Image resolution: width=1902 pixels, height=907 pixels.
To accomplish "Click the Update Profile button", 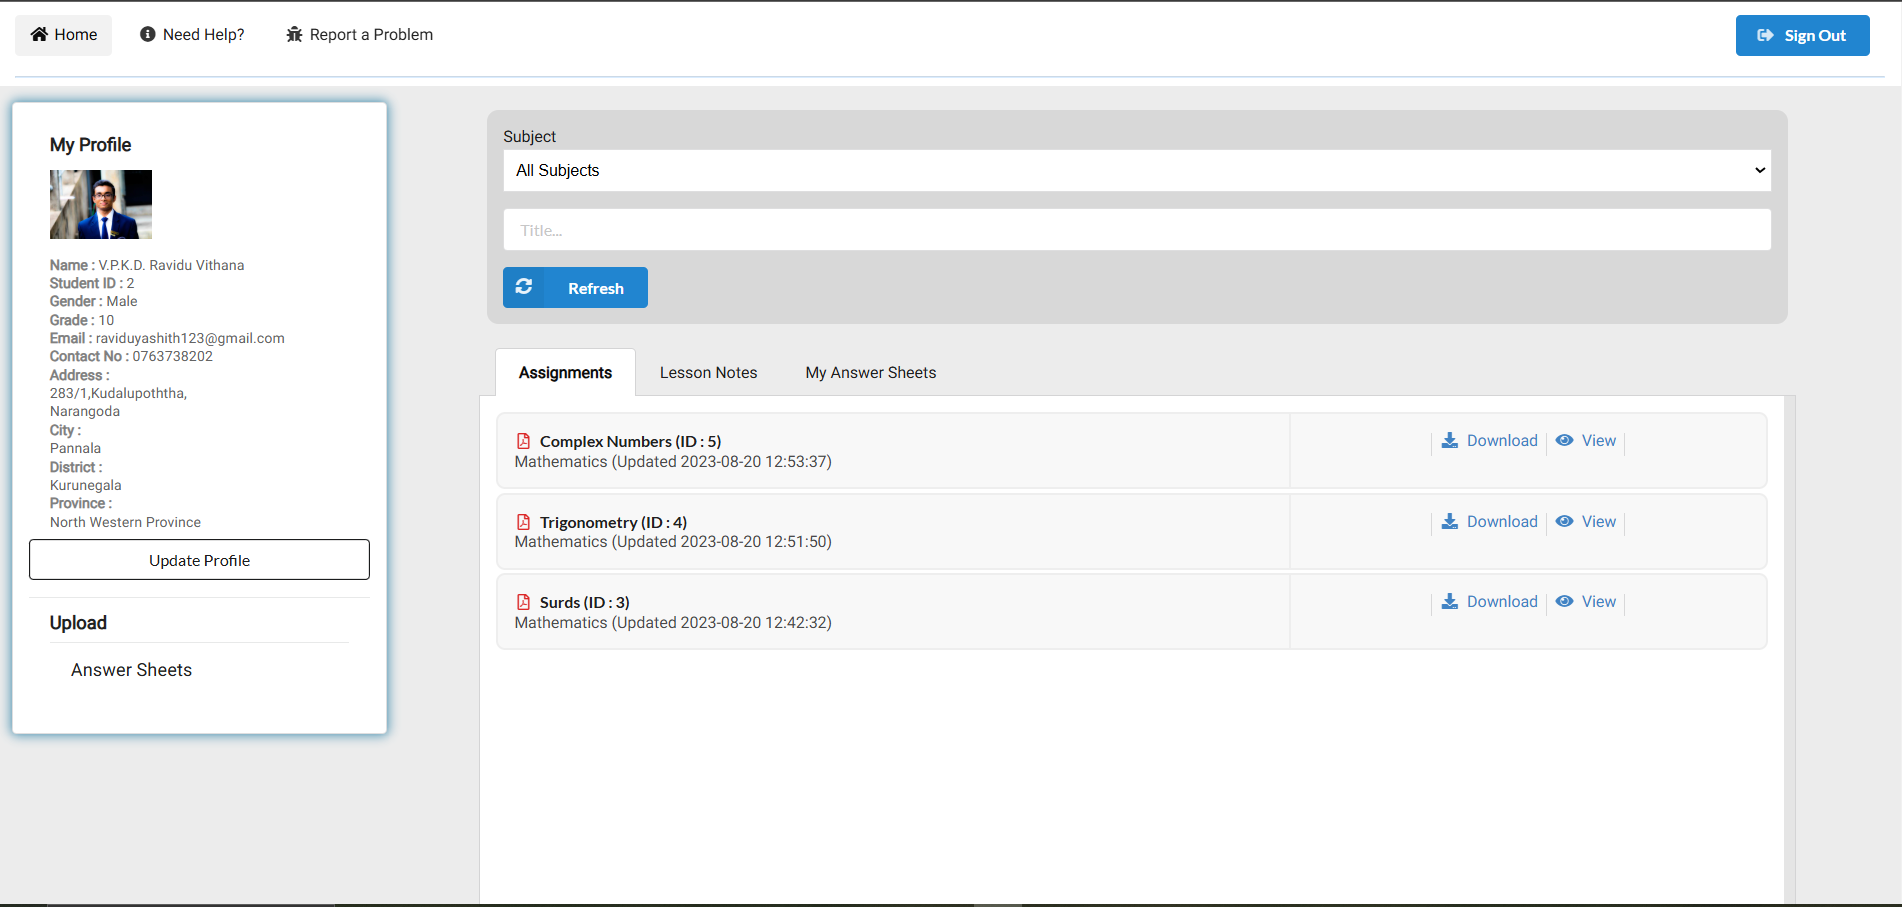I will click(199, 560).
